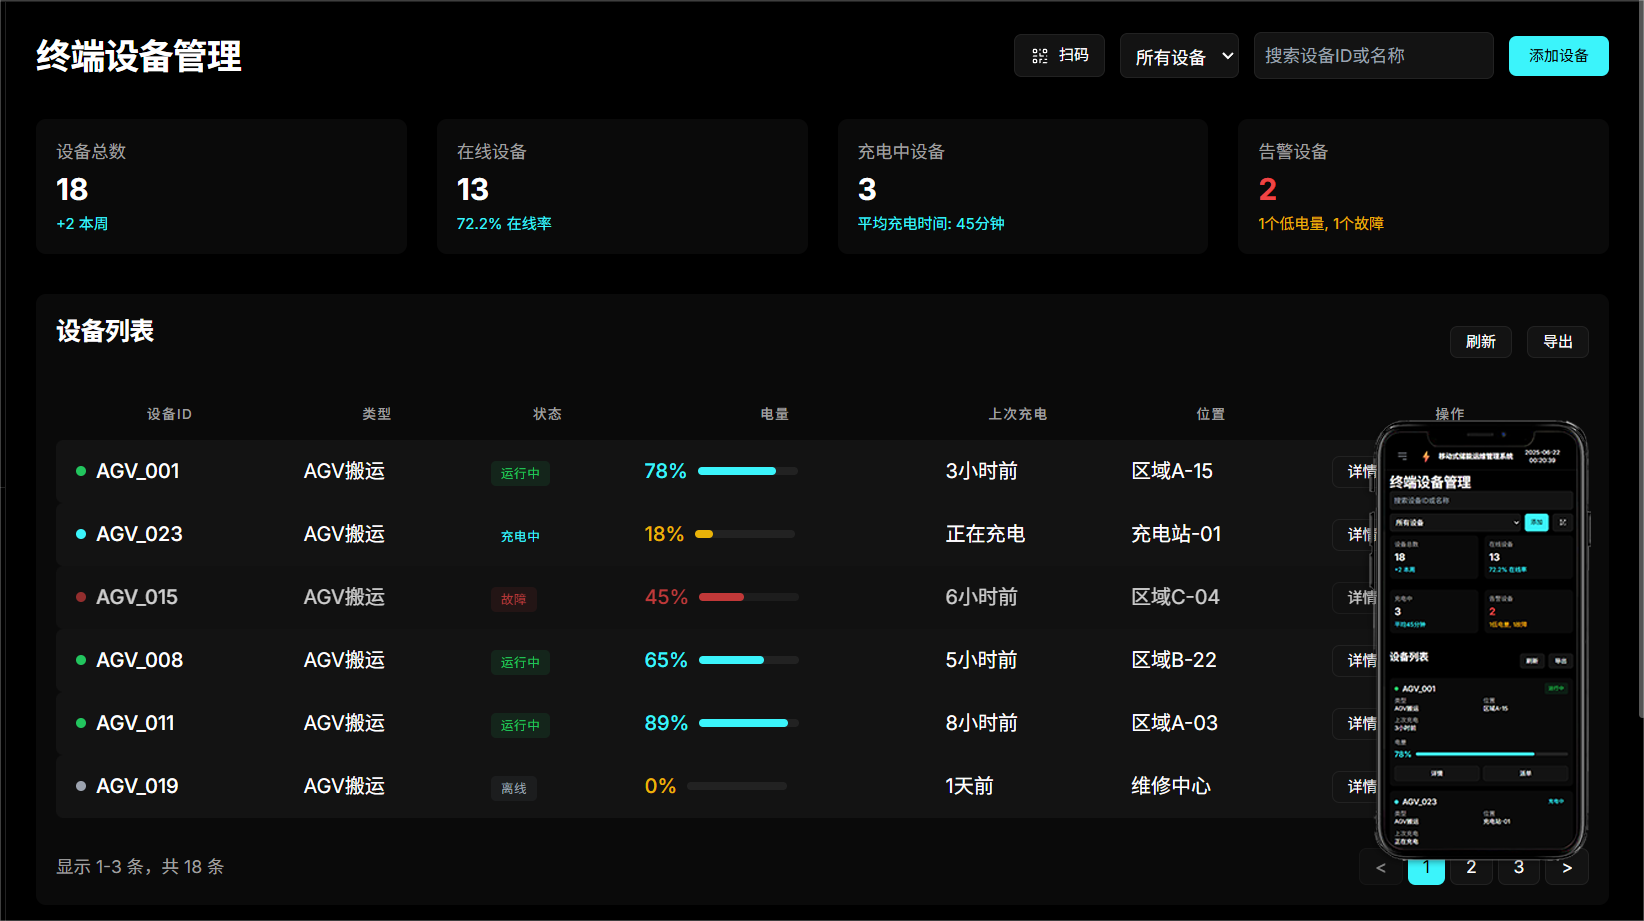Click the 故障 status badge for AGV_015
Image resolution: width=1644 pixels, height=921 pixels.
tap(513, 599)
